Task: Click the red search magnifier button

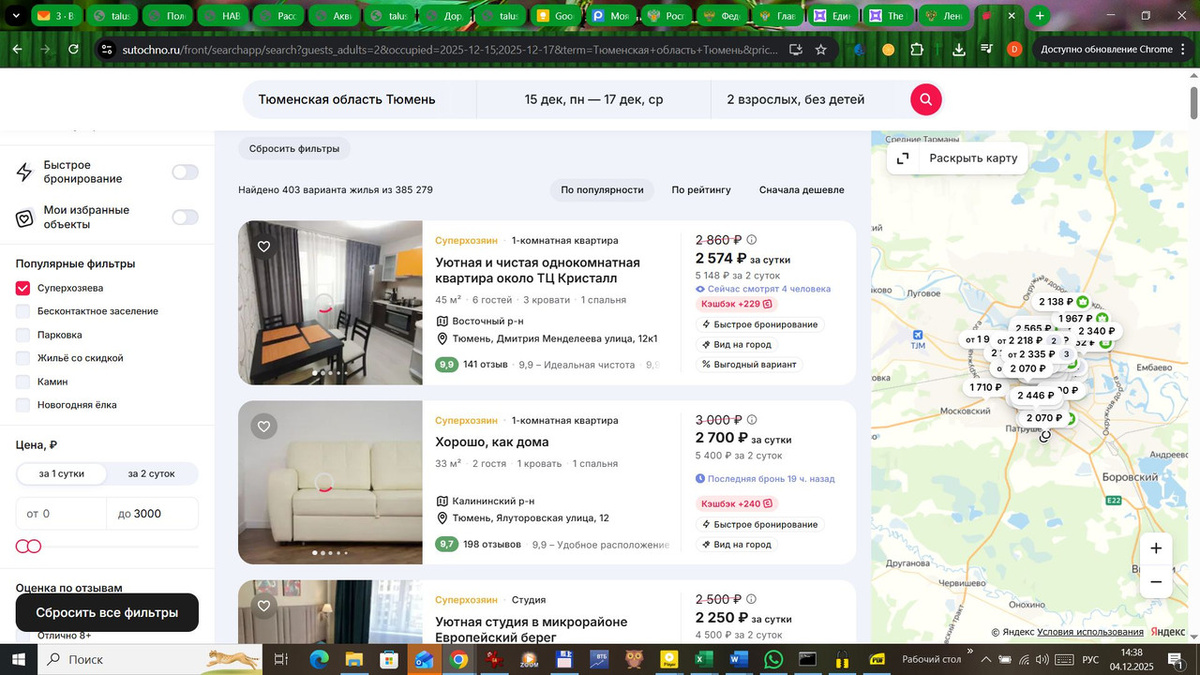Action: click(x=926, y=99)
